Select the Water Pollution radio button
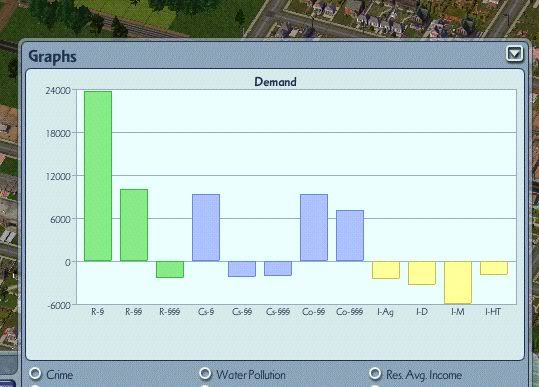The width and height of the screenshot is (539, 387). coord(205,373)
